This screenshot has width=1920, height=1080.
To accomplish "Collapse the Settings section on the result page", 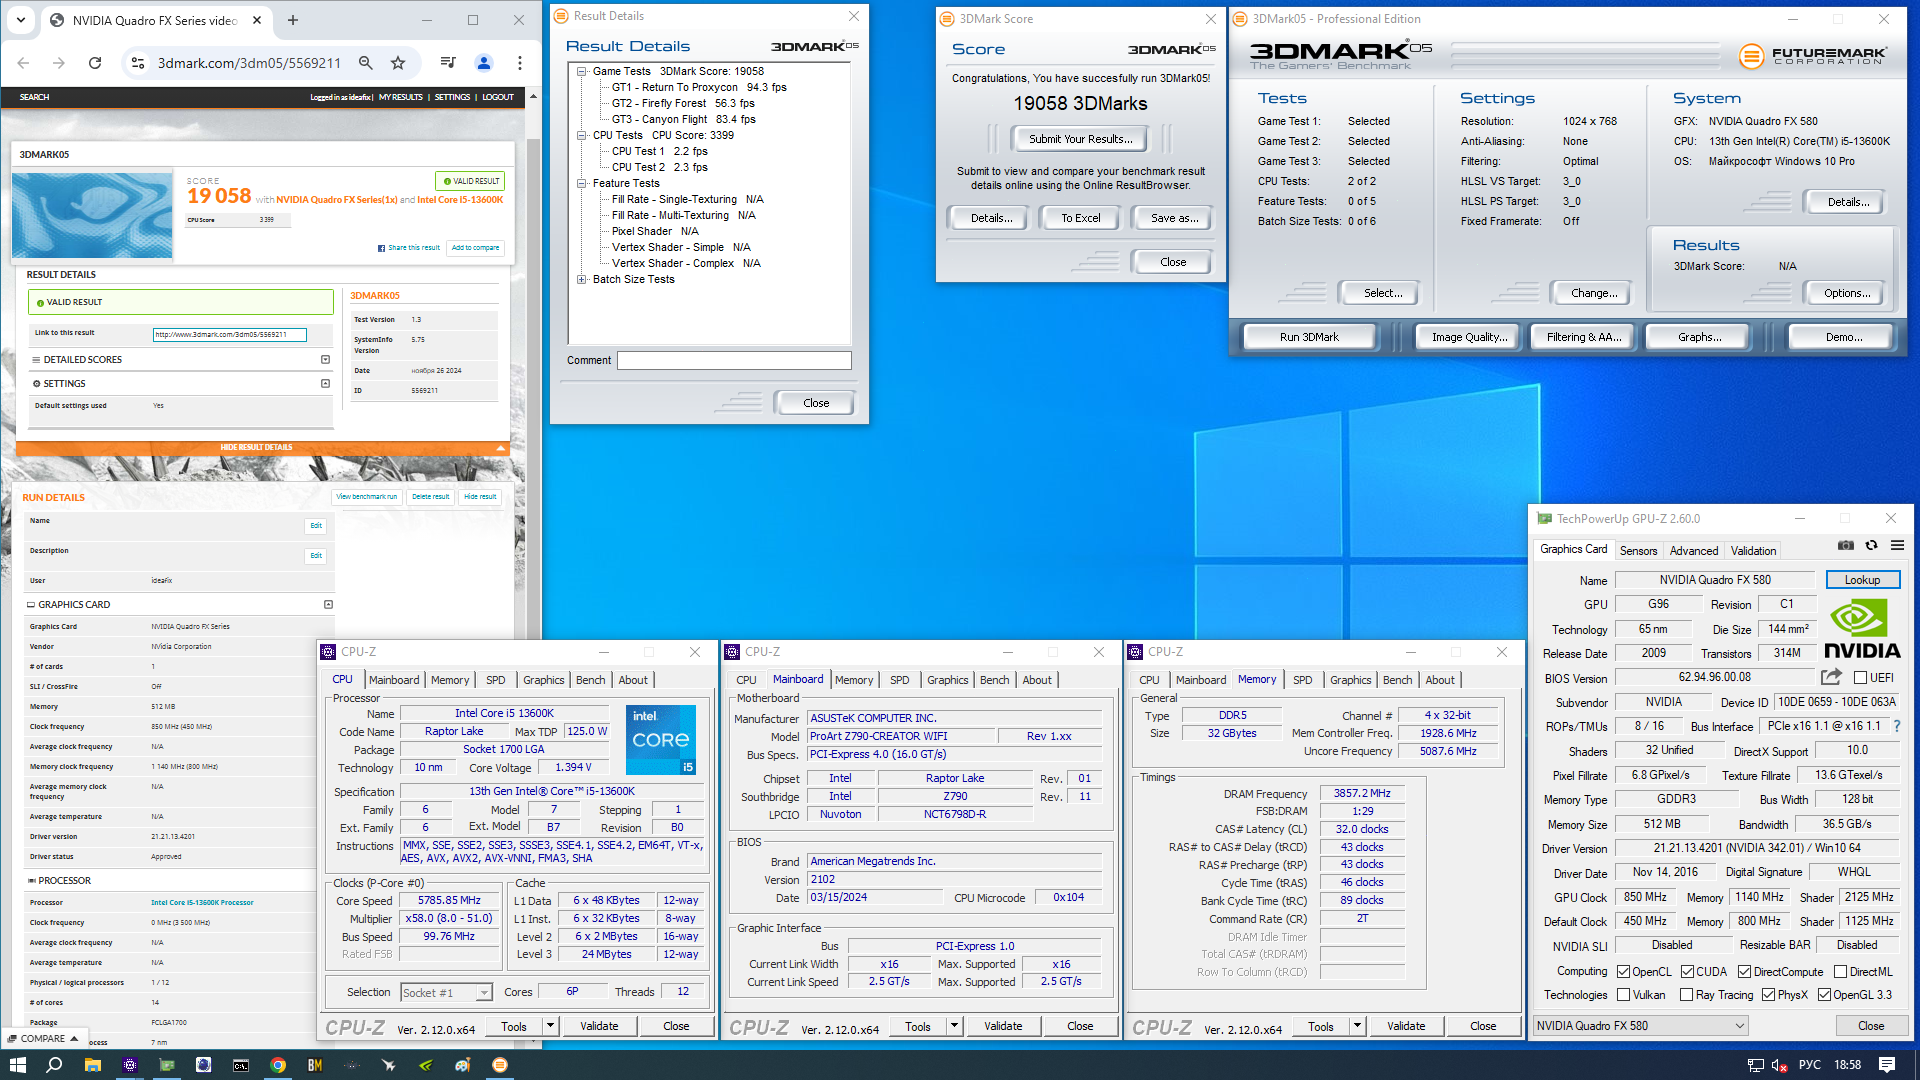I will click(x=325, y=383).
